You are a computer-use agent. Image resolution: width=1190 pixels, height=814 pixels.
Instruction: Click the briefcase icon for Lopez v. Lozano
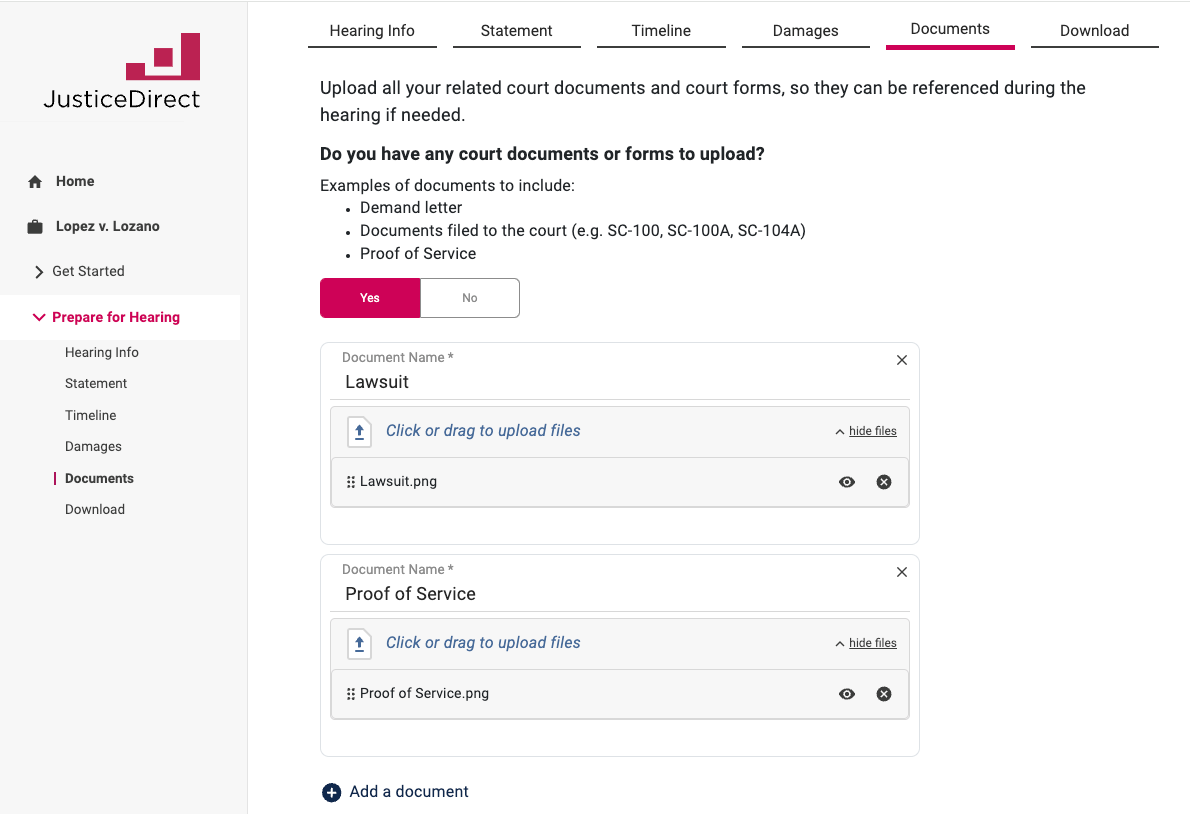(35, 227)
